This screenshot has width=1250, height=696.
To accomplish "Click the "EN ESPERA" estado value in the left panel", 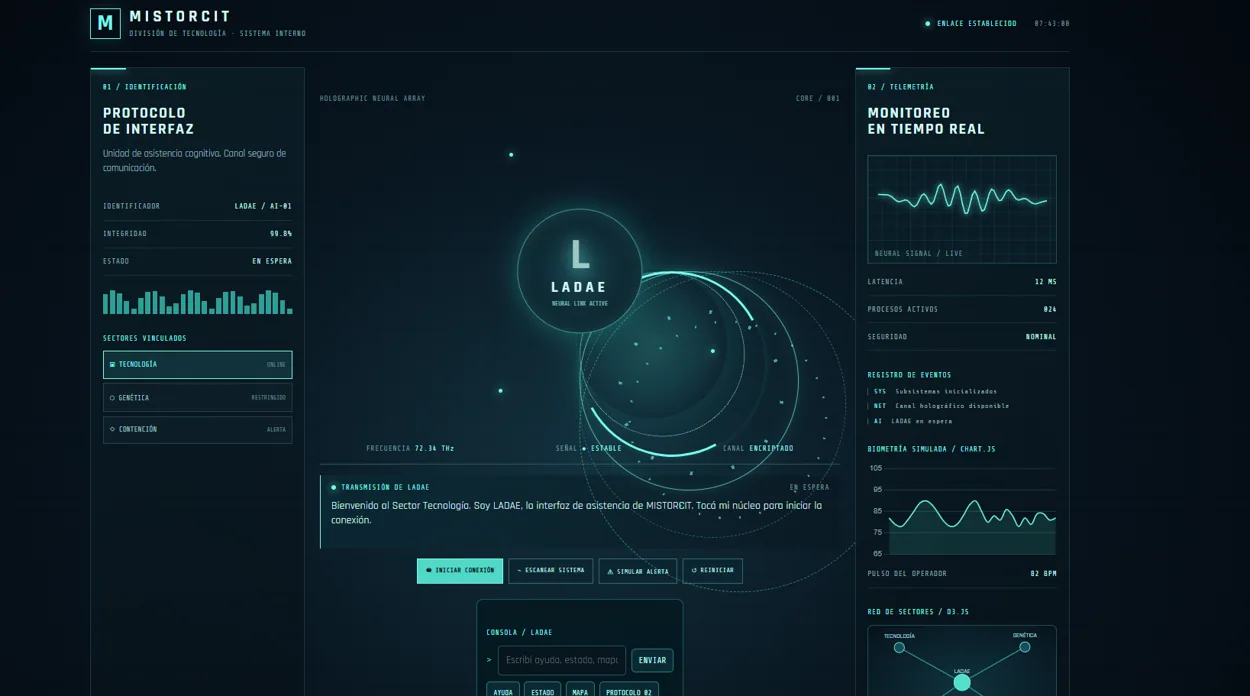I will [272, 261].
